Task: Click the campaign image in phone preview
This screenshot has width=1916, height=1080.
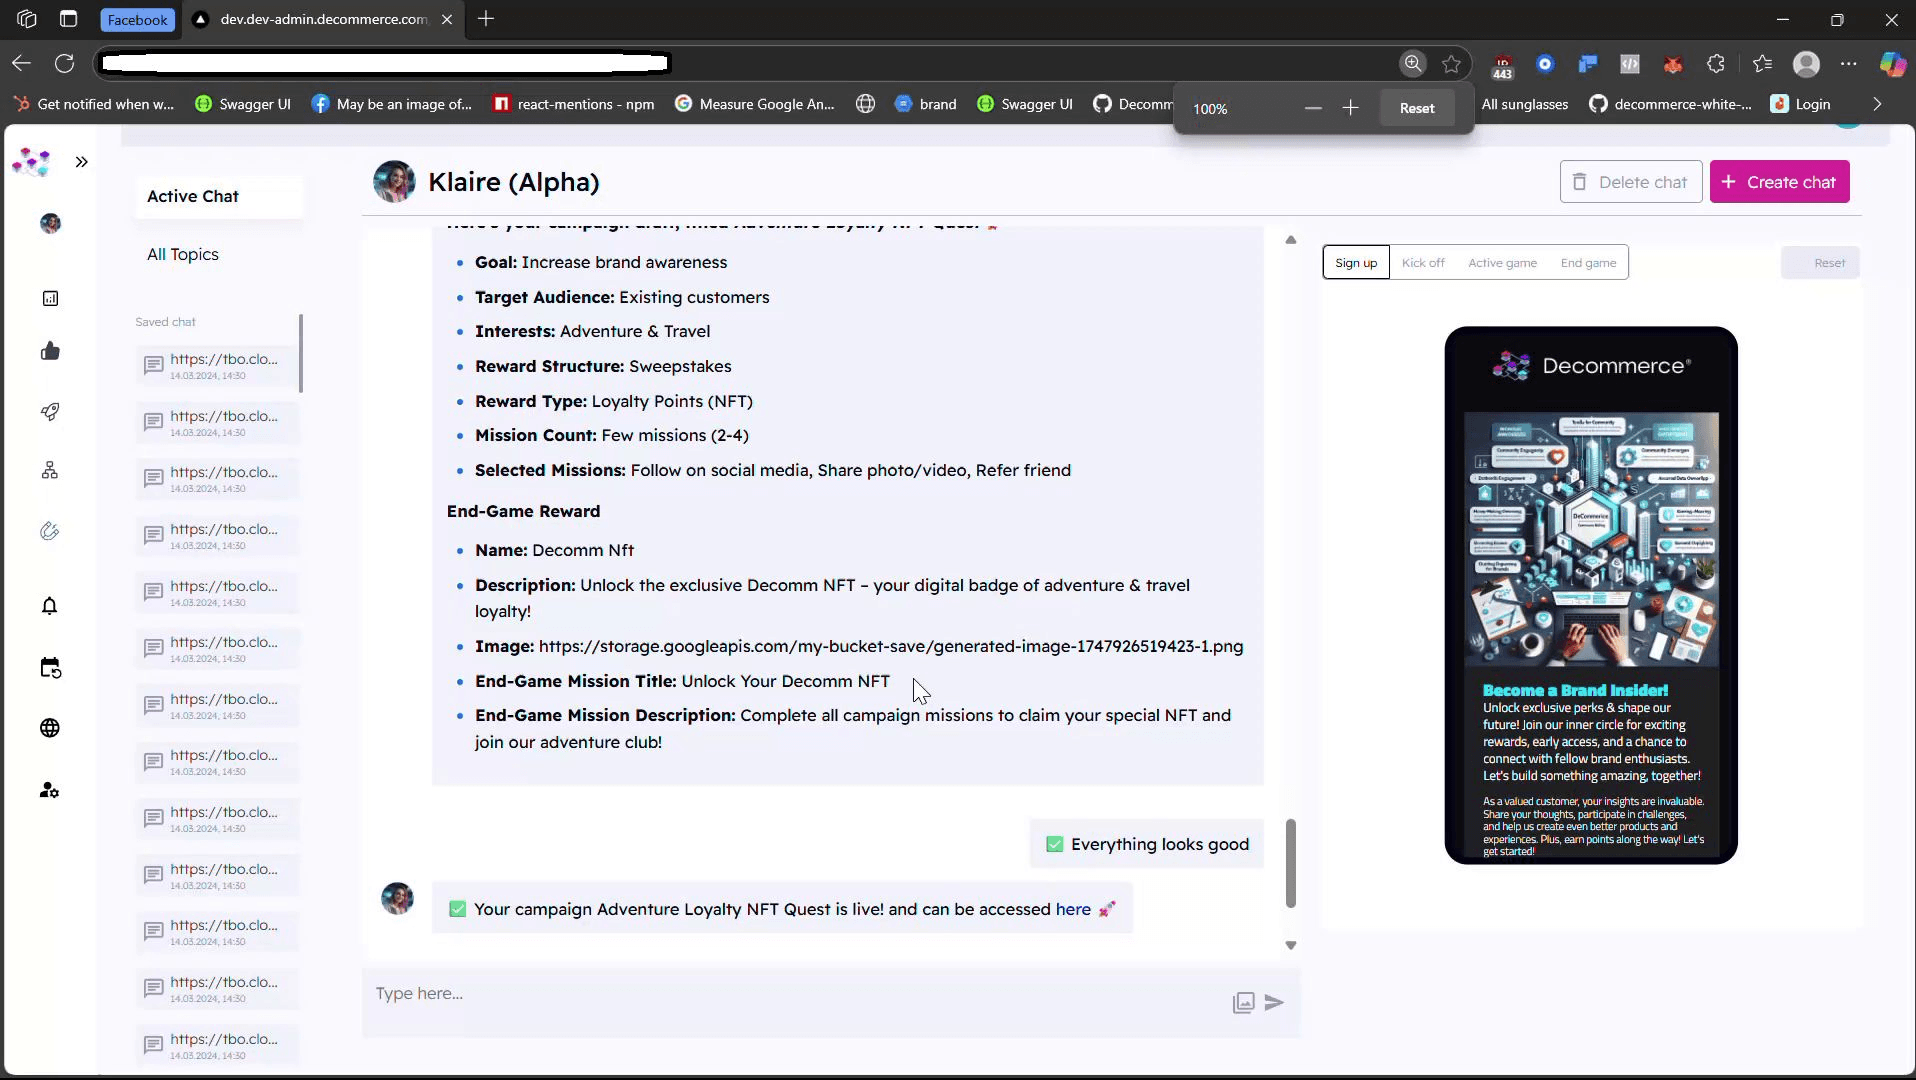Action: [1591, 539]
